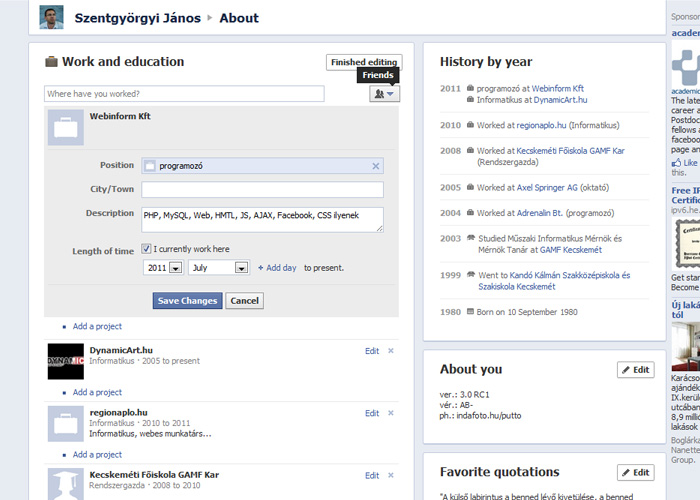Click into the Description text area
700x500 pixels.
click(262, 220)
